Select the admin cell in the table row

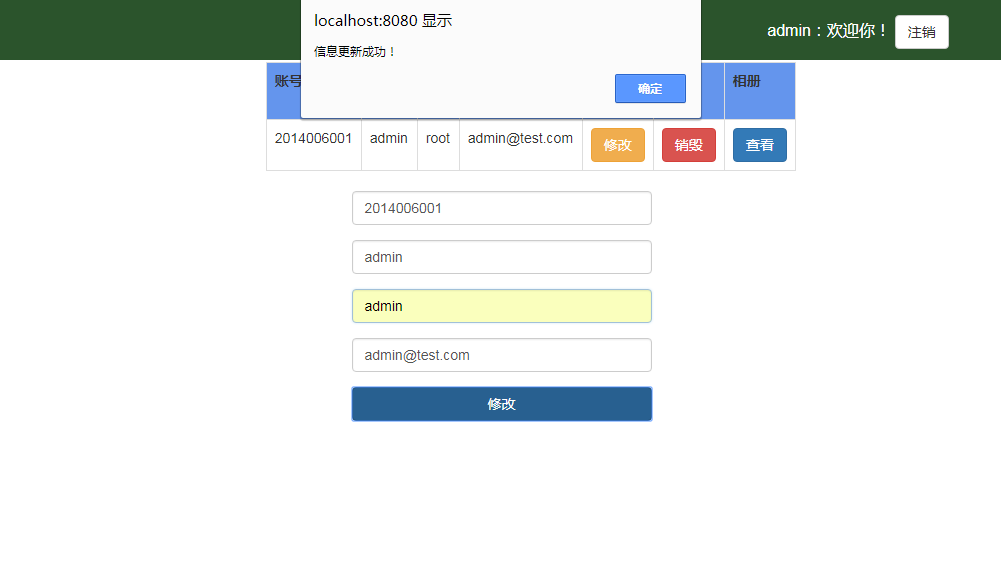tap(389, 144)
